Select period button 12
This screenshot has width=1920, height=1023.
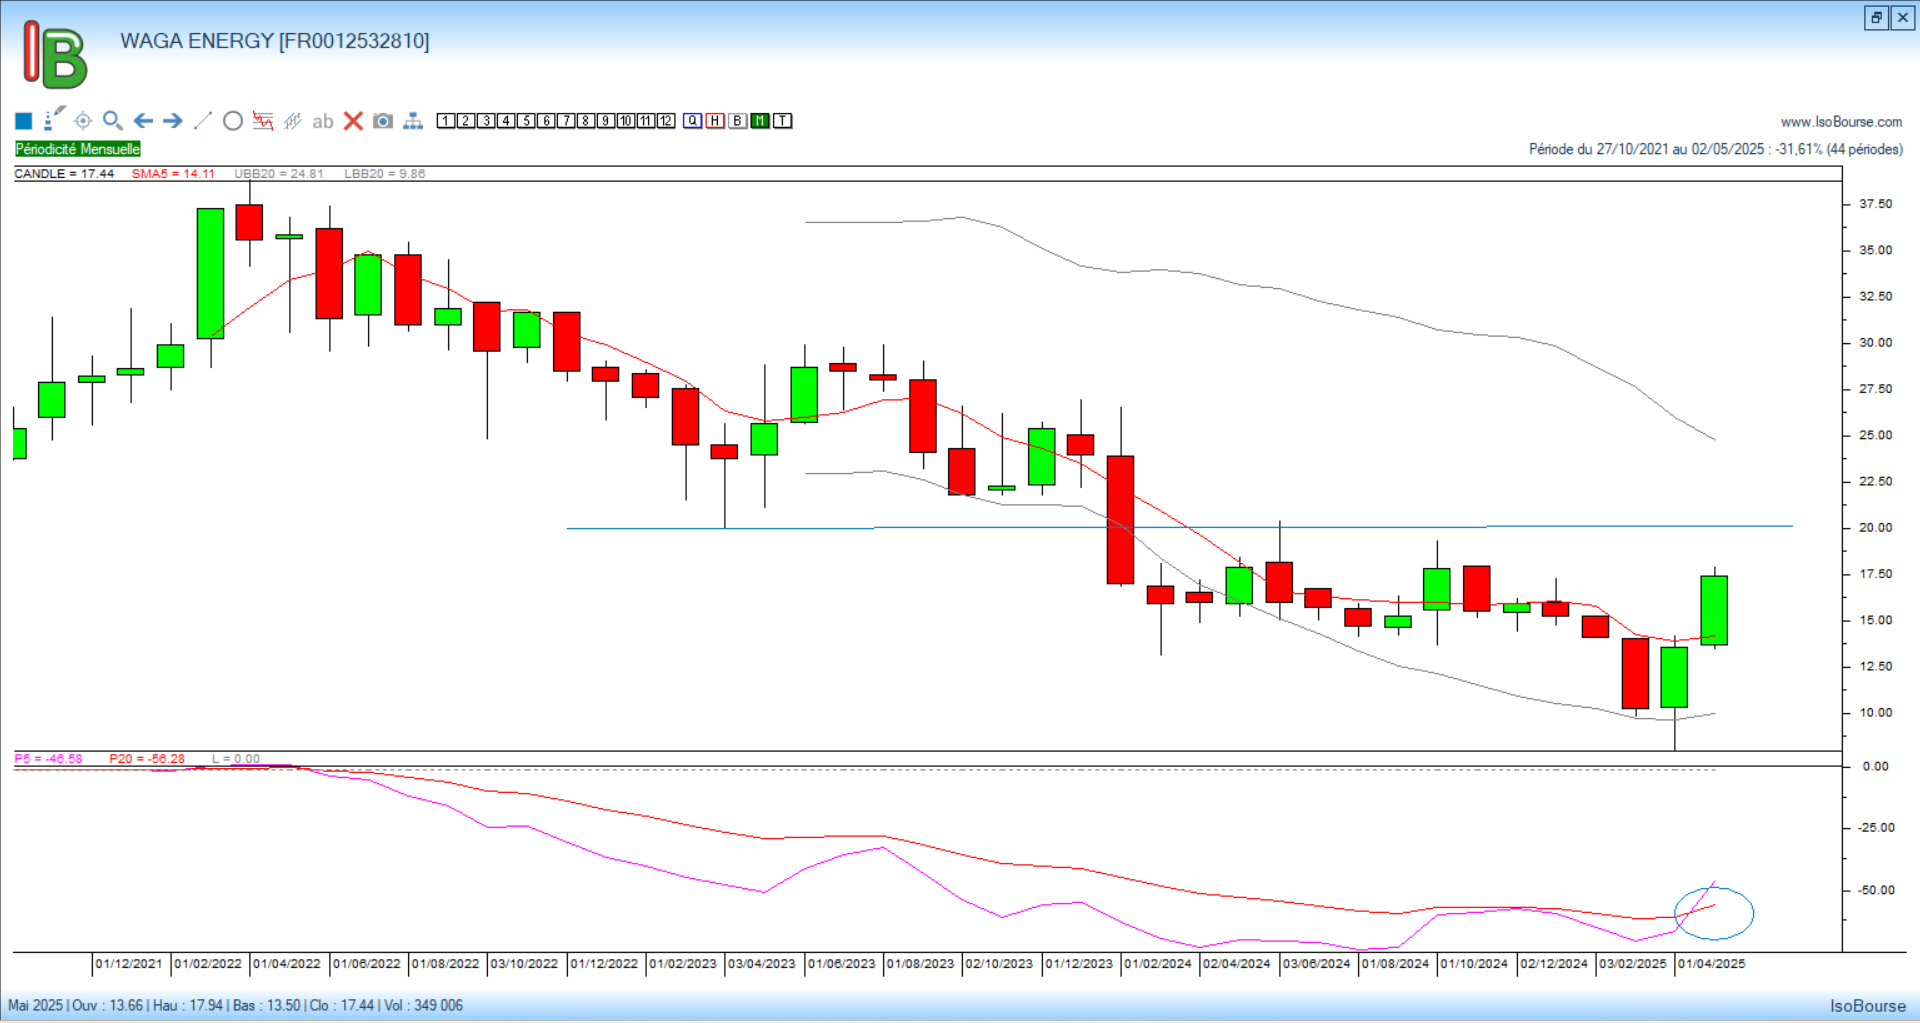pos(666,121)
